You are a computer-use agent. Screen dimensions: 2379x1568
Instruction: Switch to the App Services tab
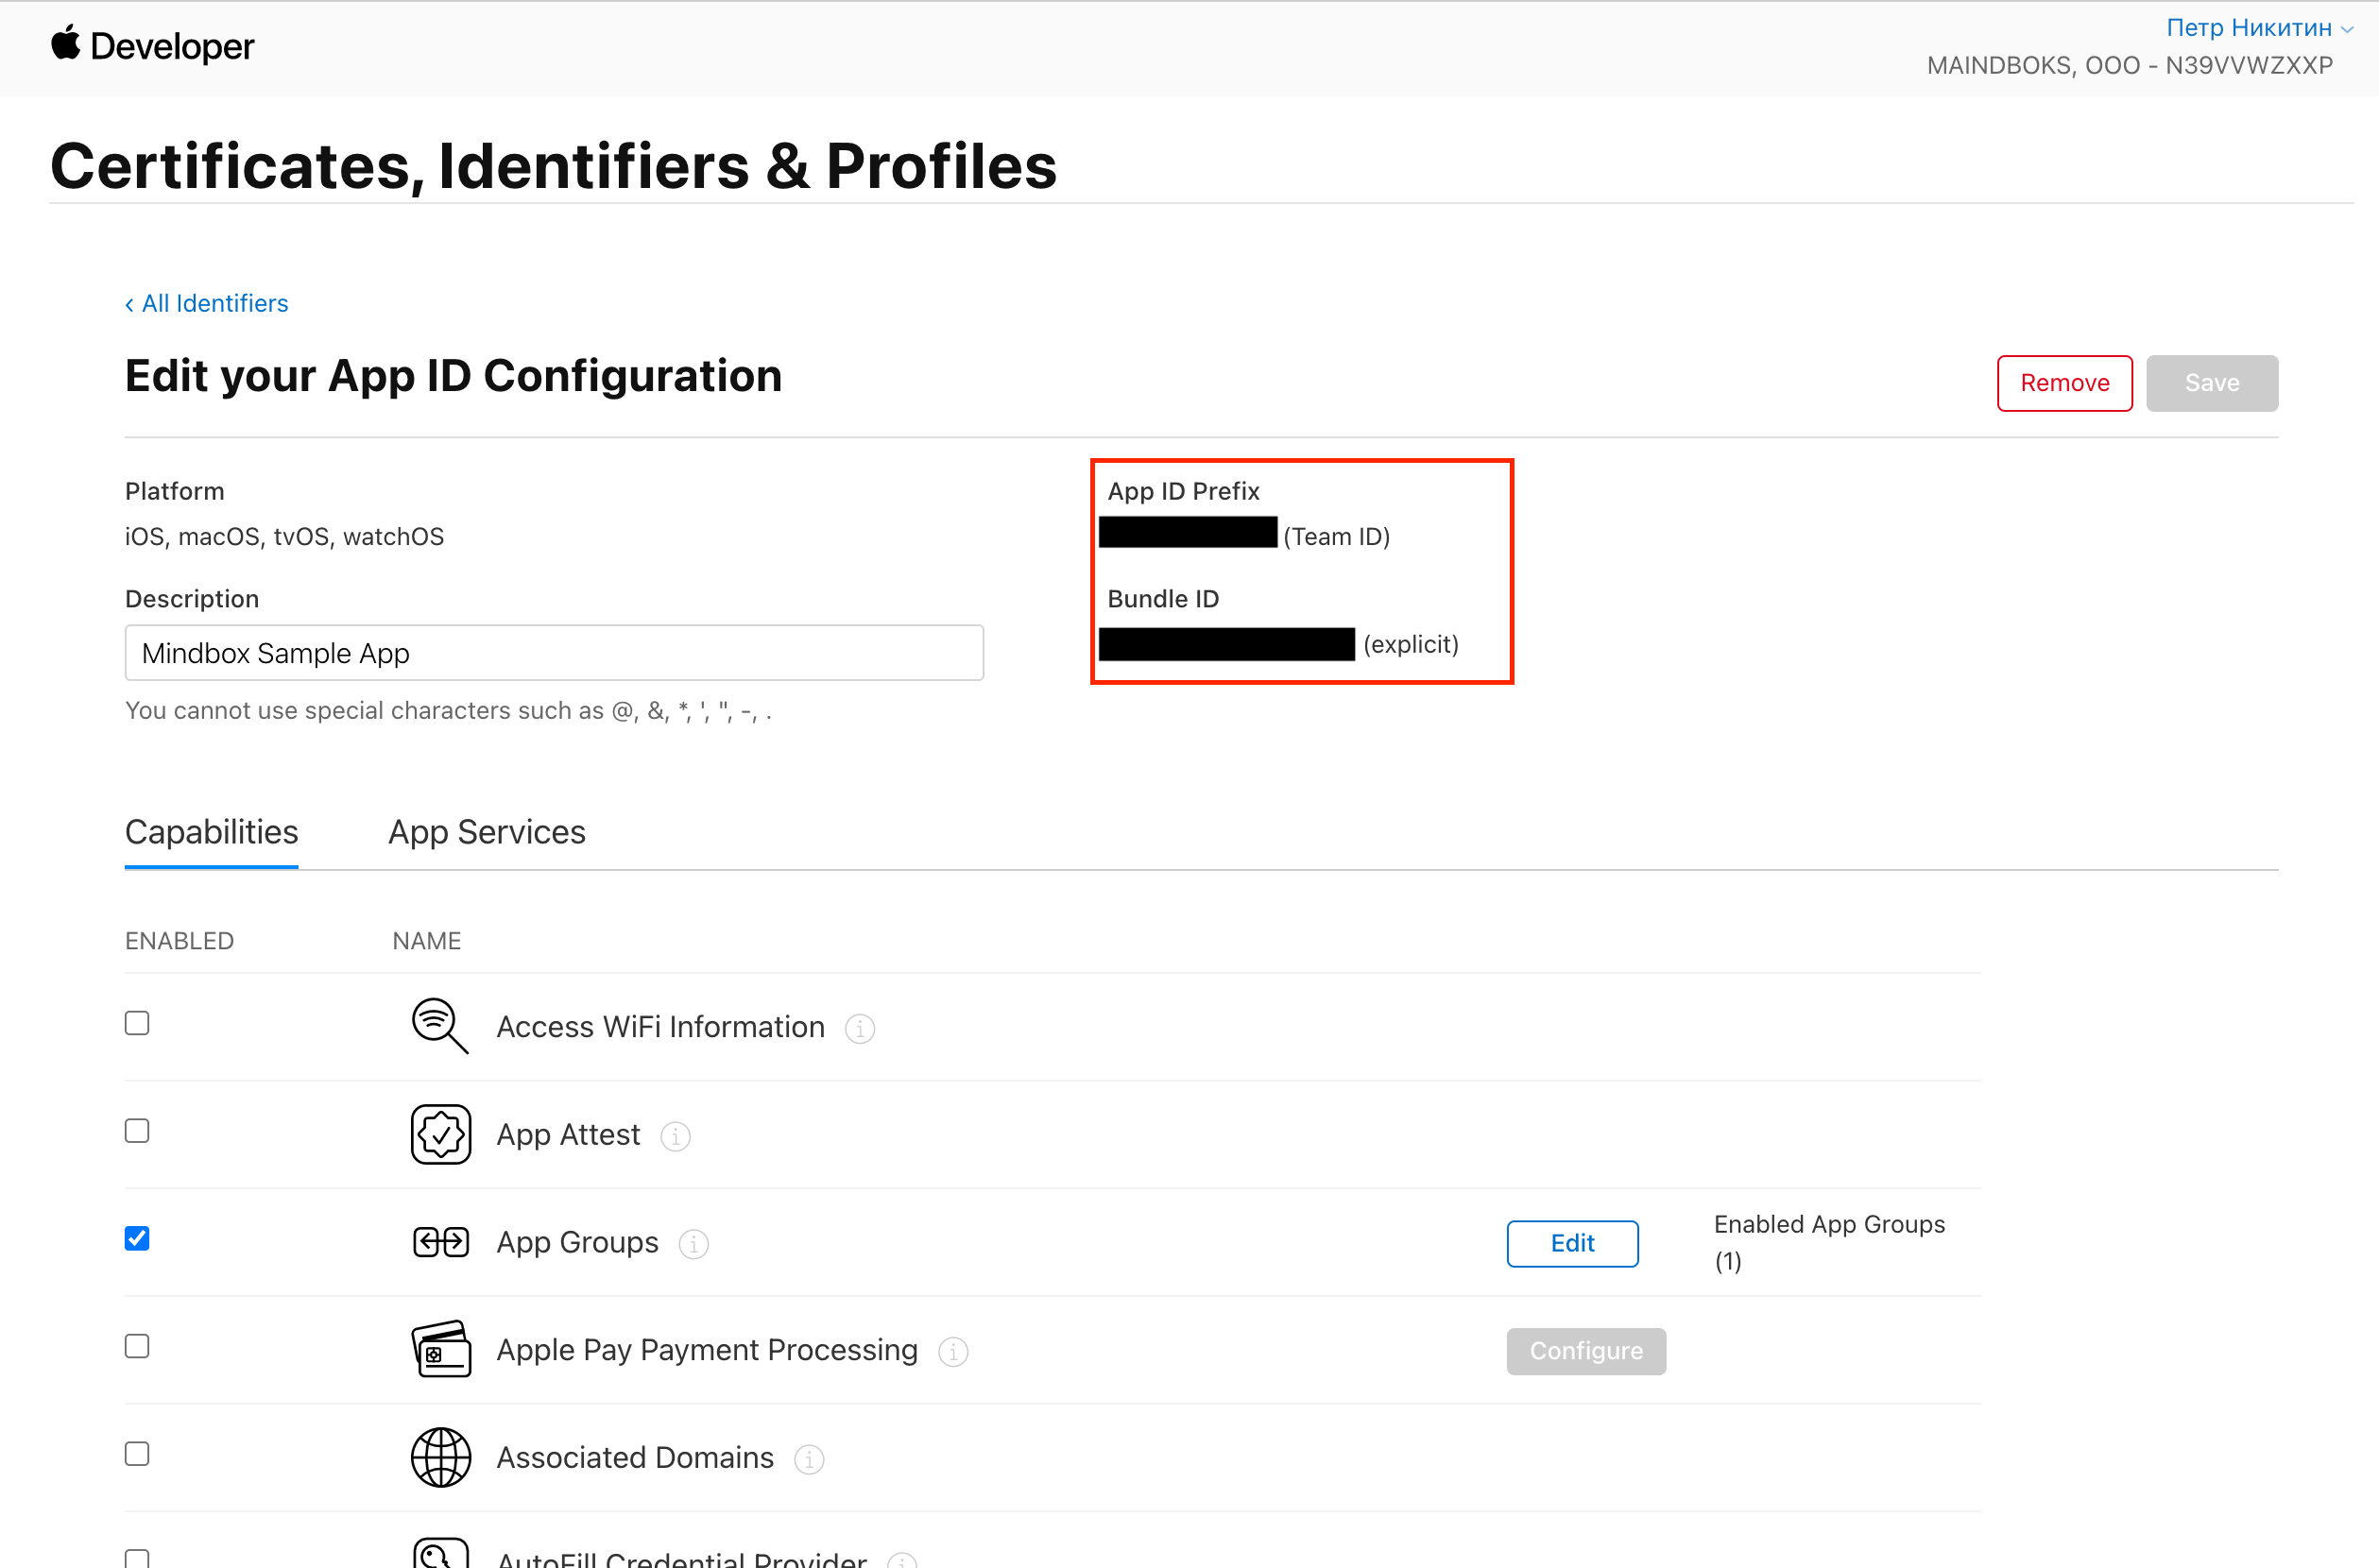pos(486,832)
